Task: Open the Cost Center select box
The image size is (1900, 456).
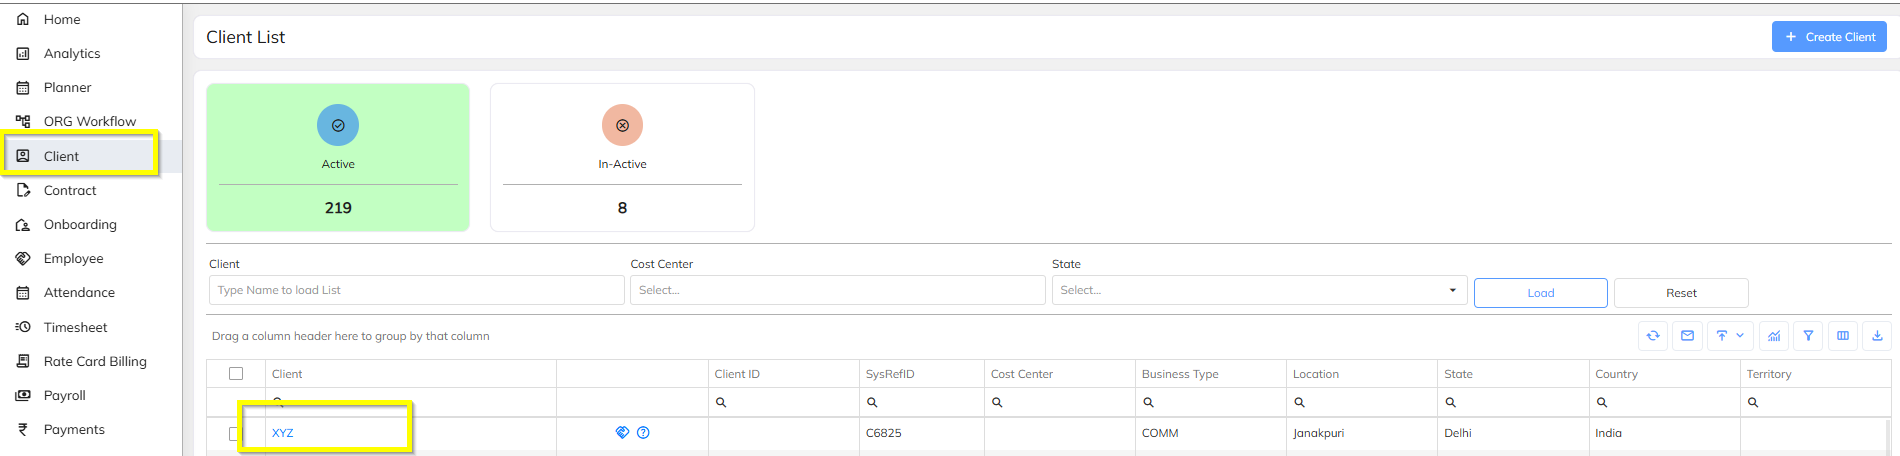Action: (x=837, y=290)
